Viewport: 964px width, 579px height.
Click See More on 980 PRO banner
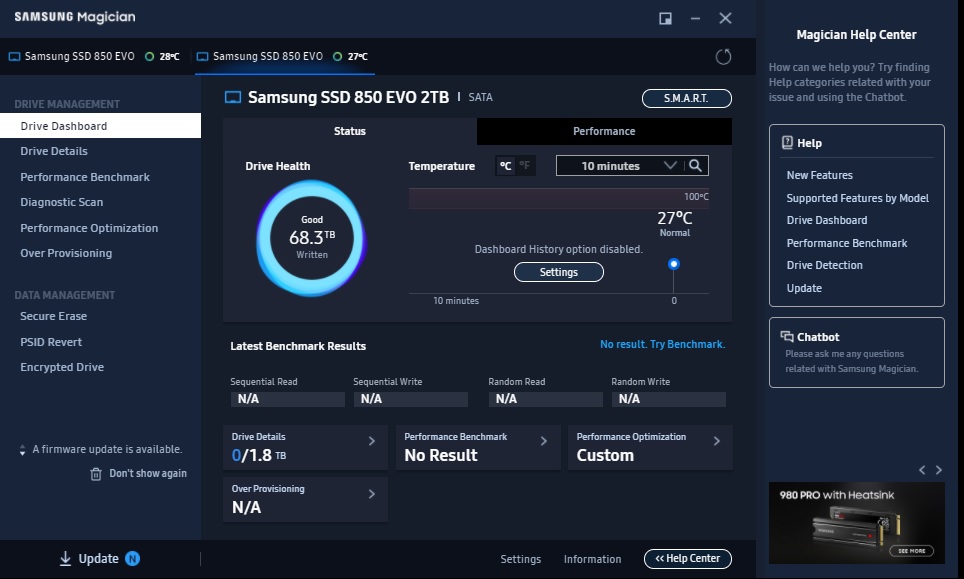(x=911, y=551)
